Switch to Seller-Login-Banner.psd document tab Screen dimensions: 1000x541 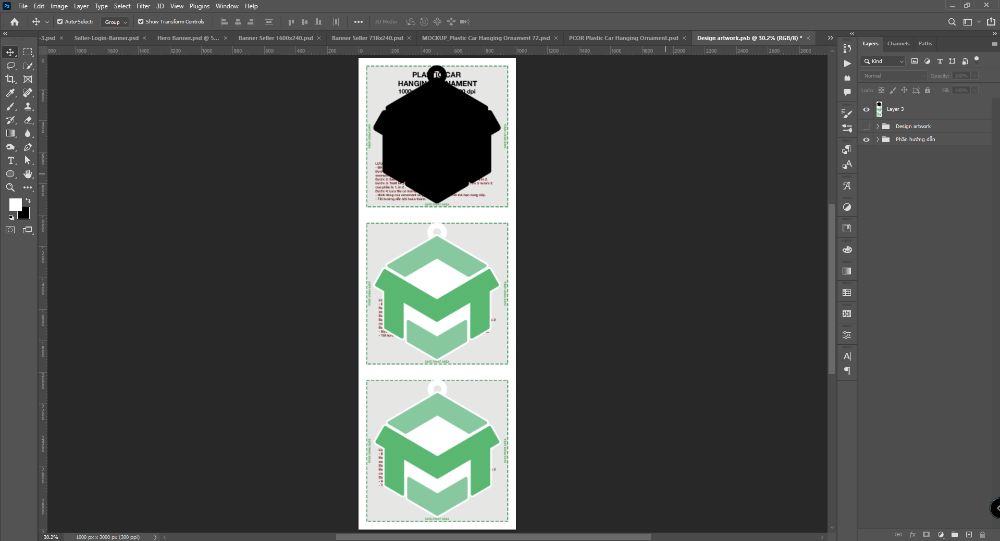click(107, 38)
